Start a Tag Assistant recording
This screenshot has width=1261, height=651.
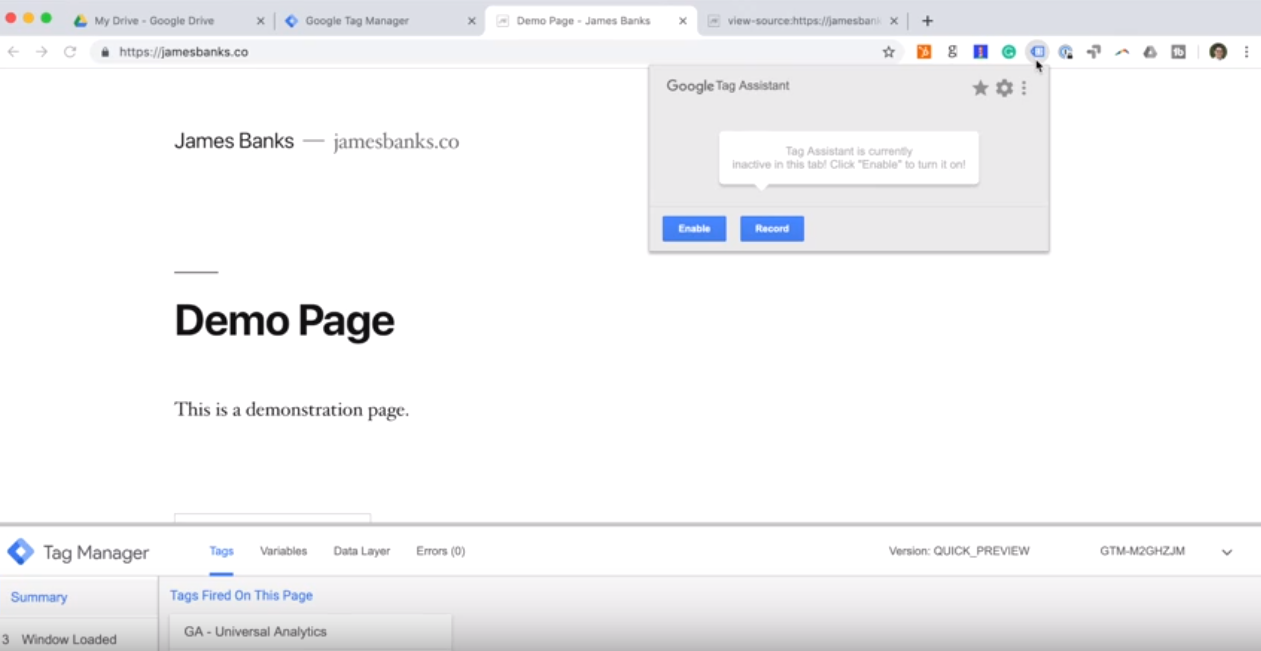[x=771, y=228]
